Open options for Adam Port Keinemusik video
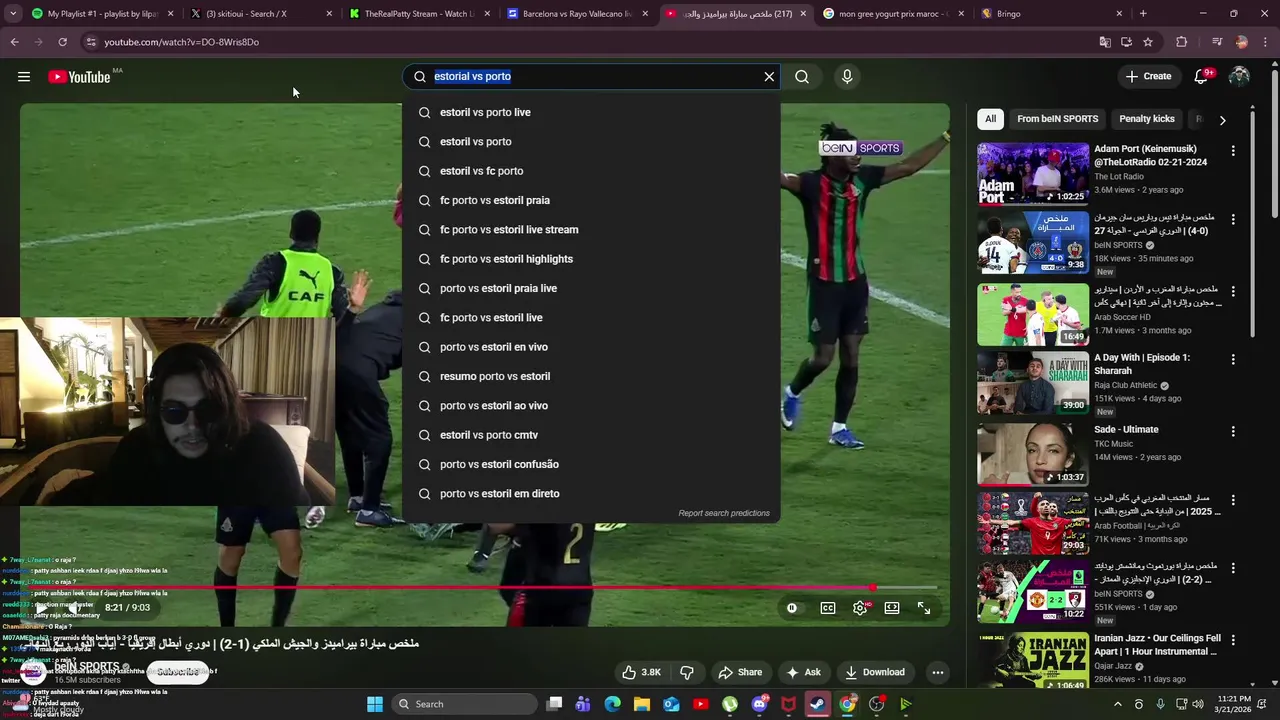The width and height of the screenshot is (1280, 720). tap(1233, 151)
